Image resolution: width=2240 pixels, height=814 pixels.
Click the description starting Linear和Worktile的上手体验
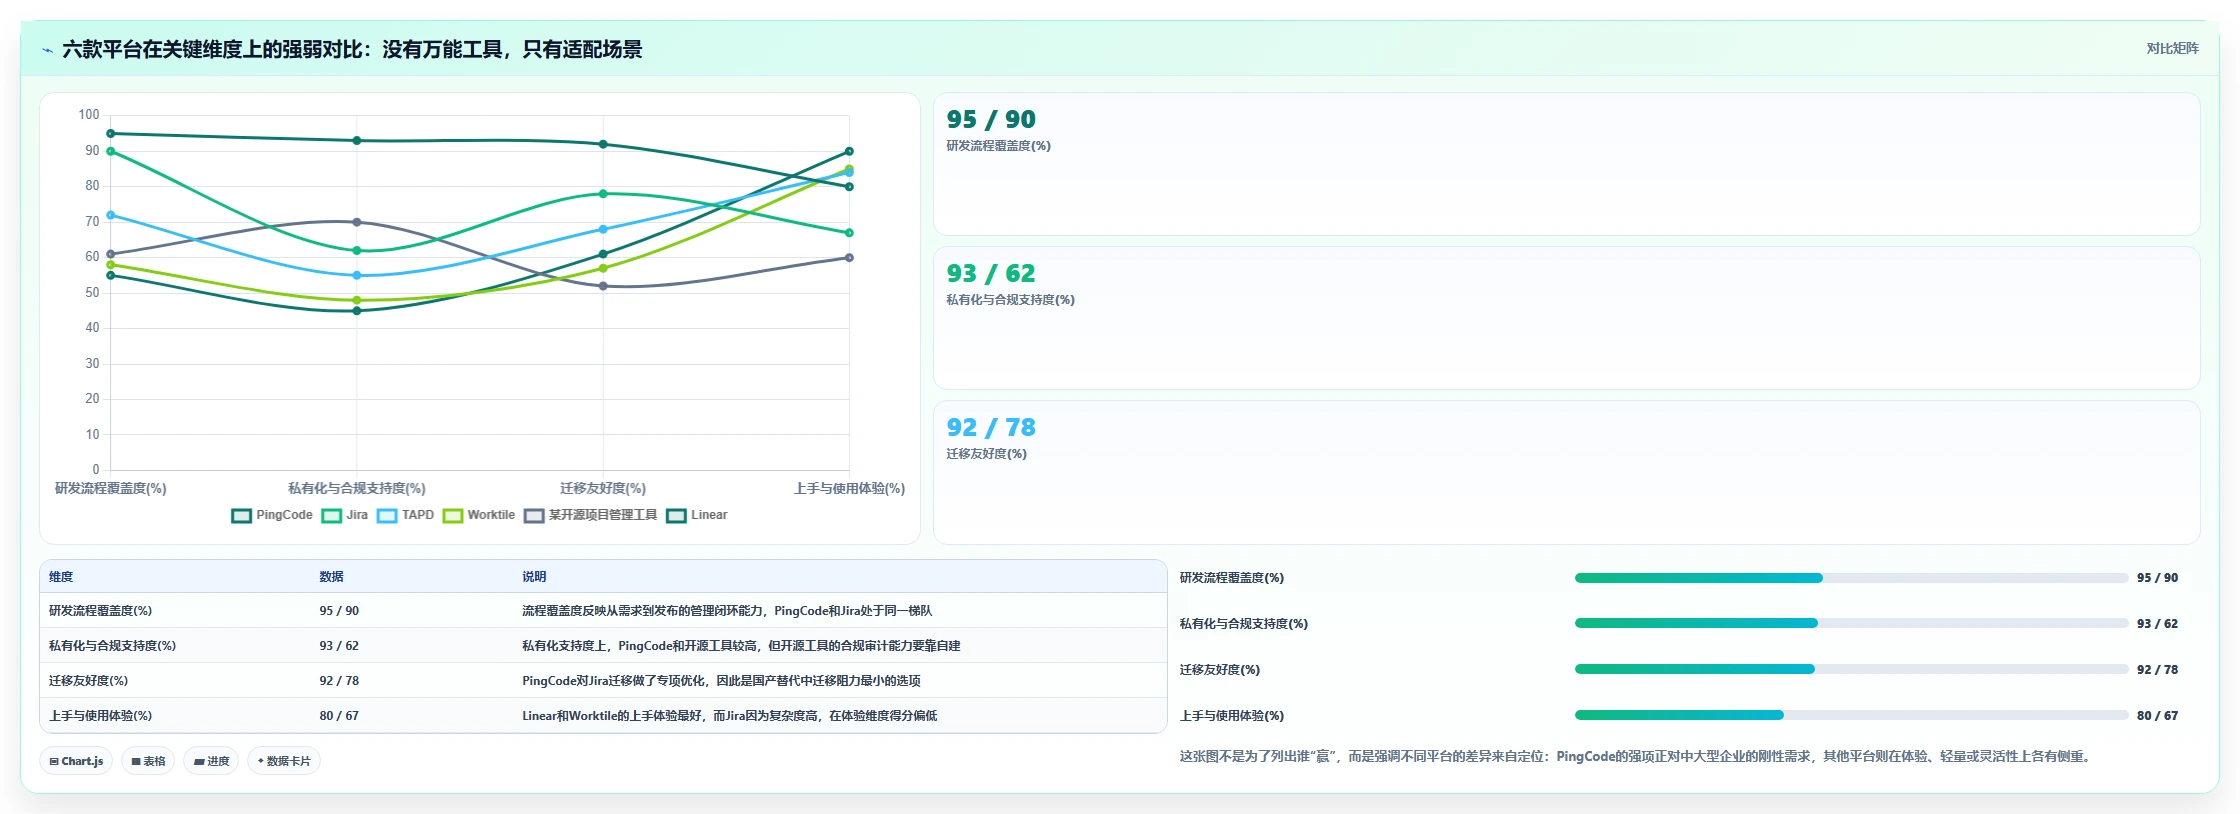(730, 716)
